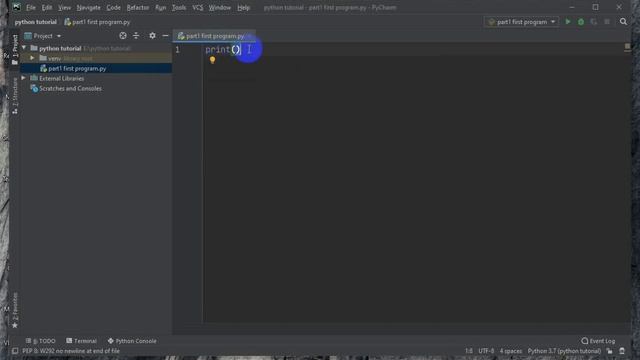Expand the venv folder
640x360 pixels.
tap(32, 58)
